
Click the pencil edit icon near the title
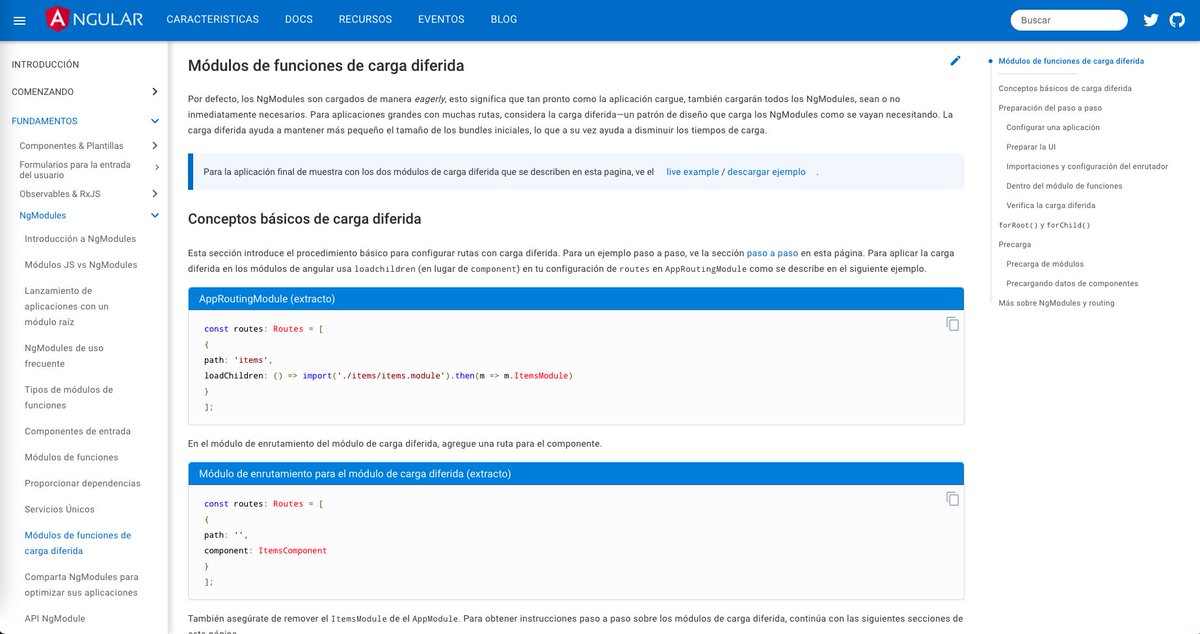click(x=955, y=61)
